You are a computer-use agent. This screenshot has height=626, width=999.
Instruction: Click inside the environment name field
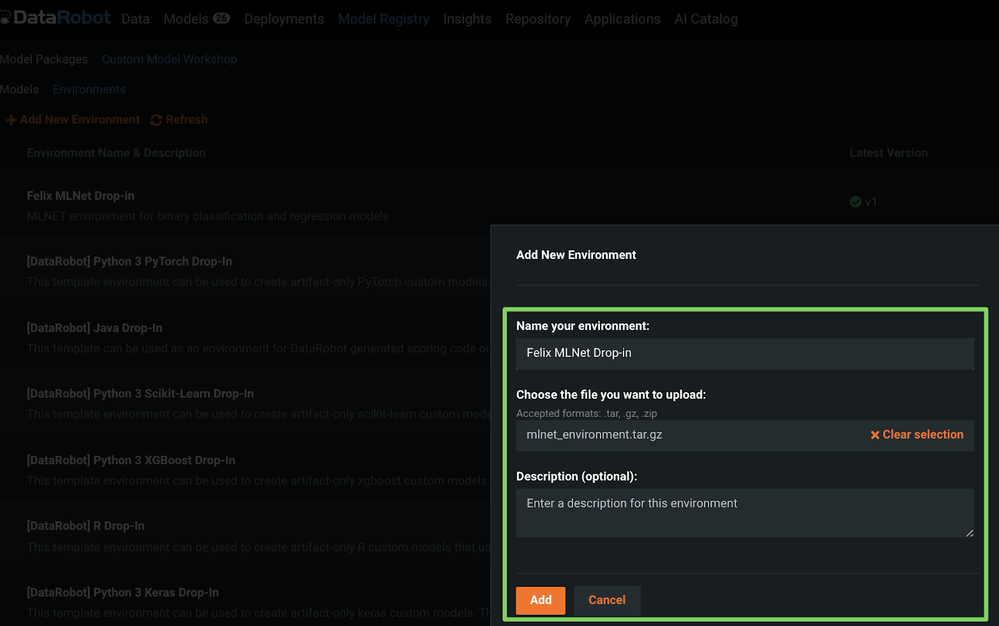pyautogui.click(x=744, y=353)
